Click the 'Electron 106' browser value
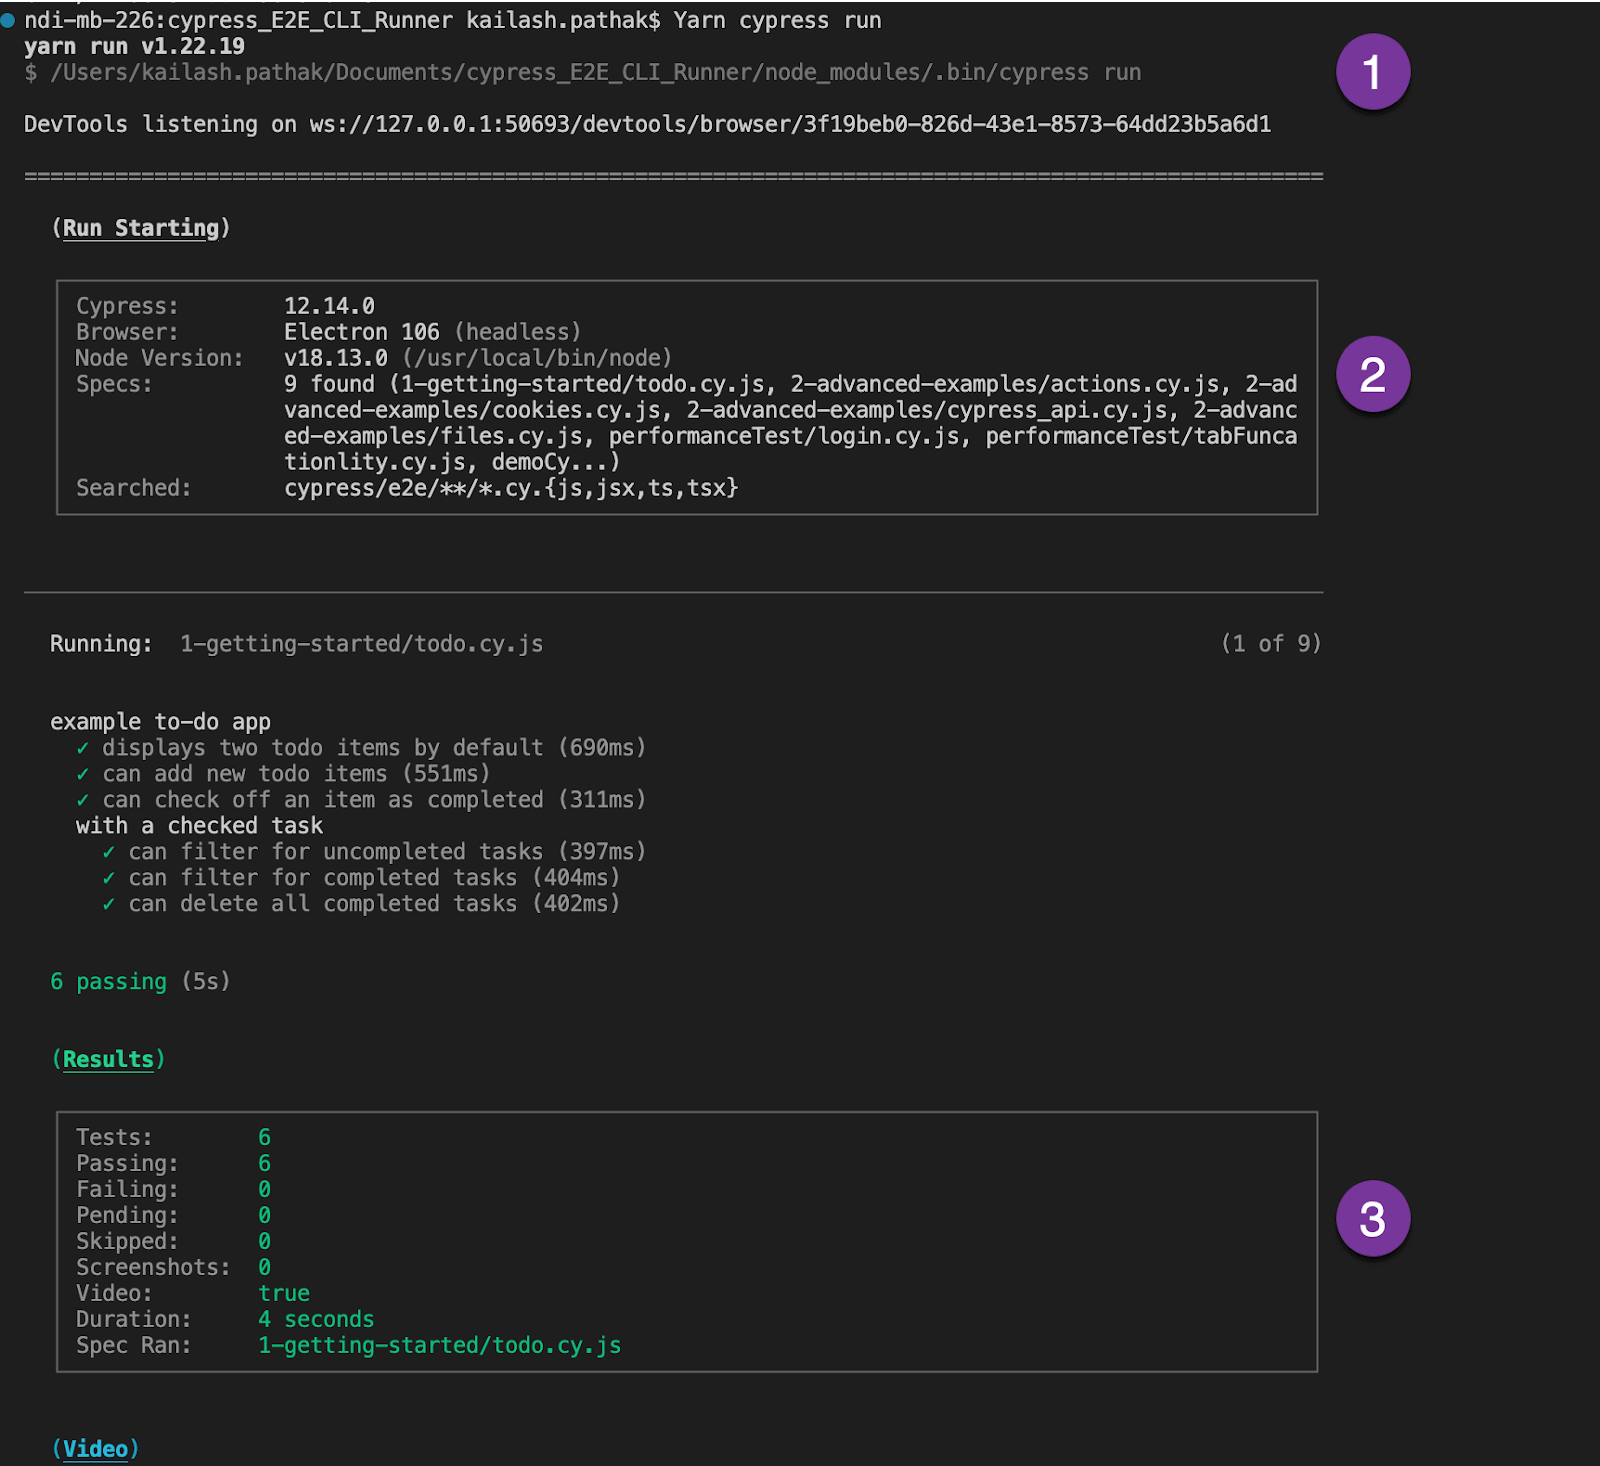This screenshot has width=1600, height=1466. tap(361, 332)
